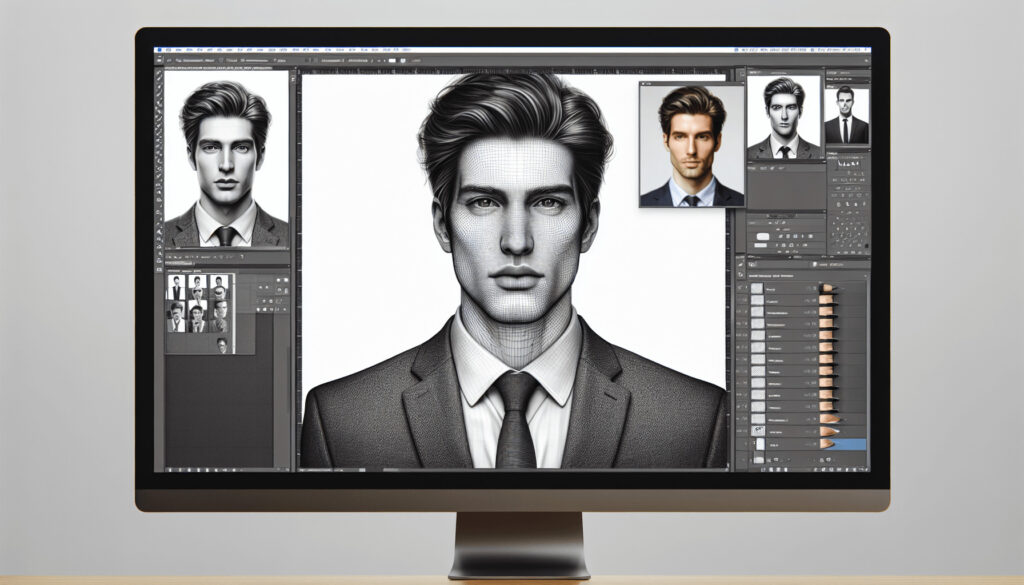Open the second-row middle photo in the thumbnail grid
This screenshot has height=585, width=1024.
tap(198, 316)
